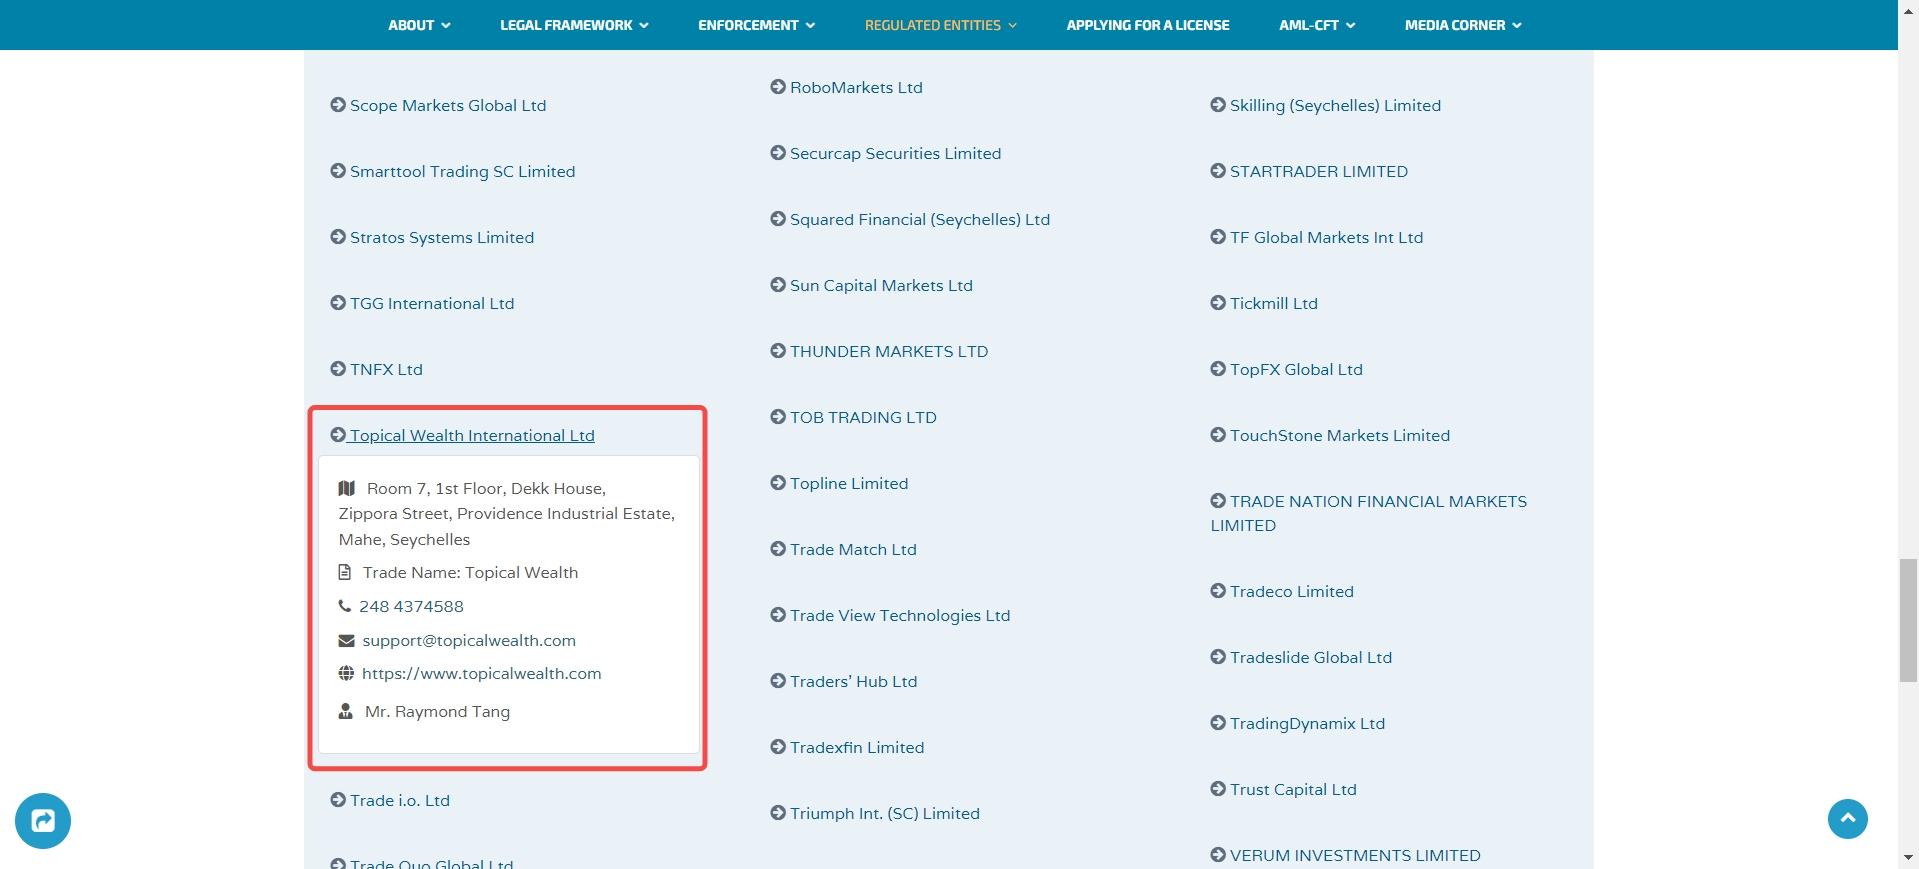1919x869 pixels.
Task: Click the map icon beside Room 7 address
Action: pyautogui.click(x=347, y=488)
